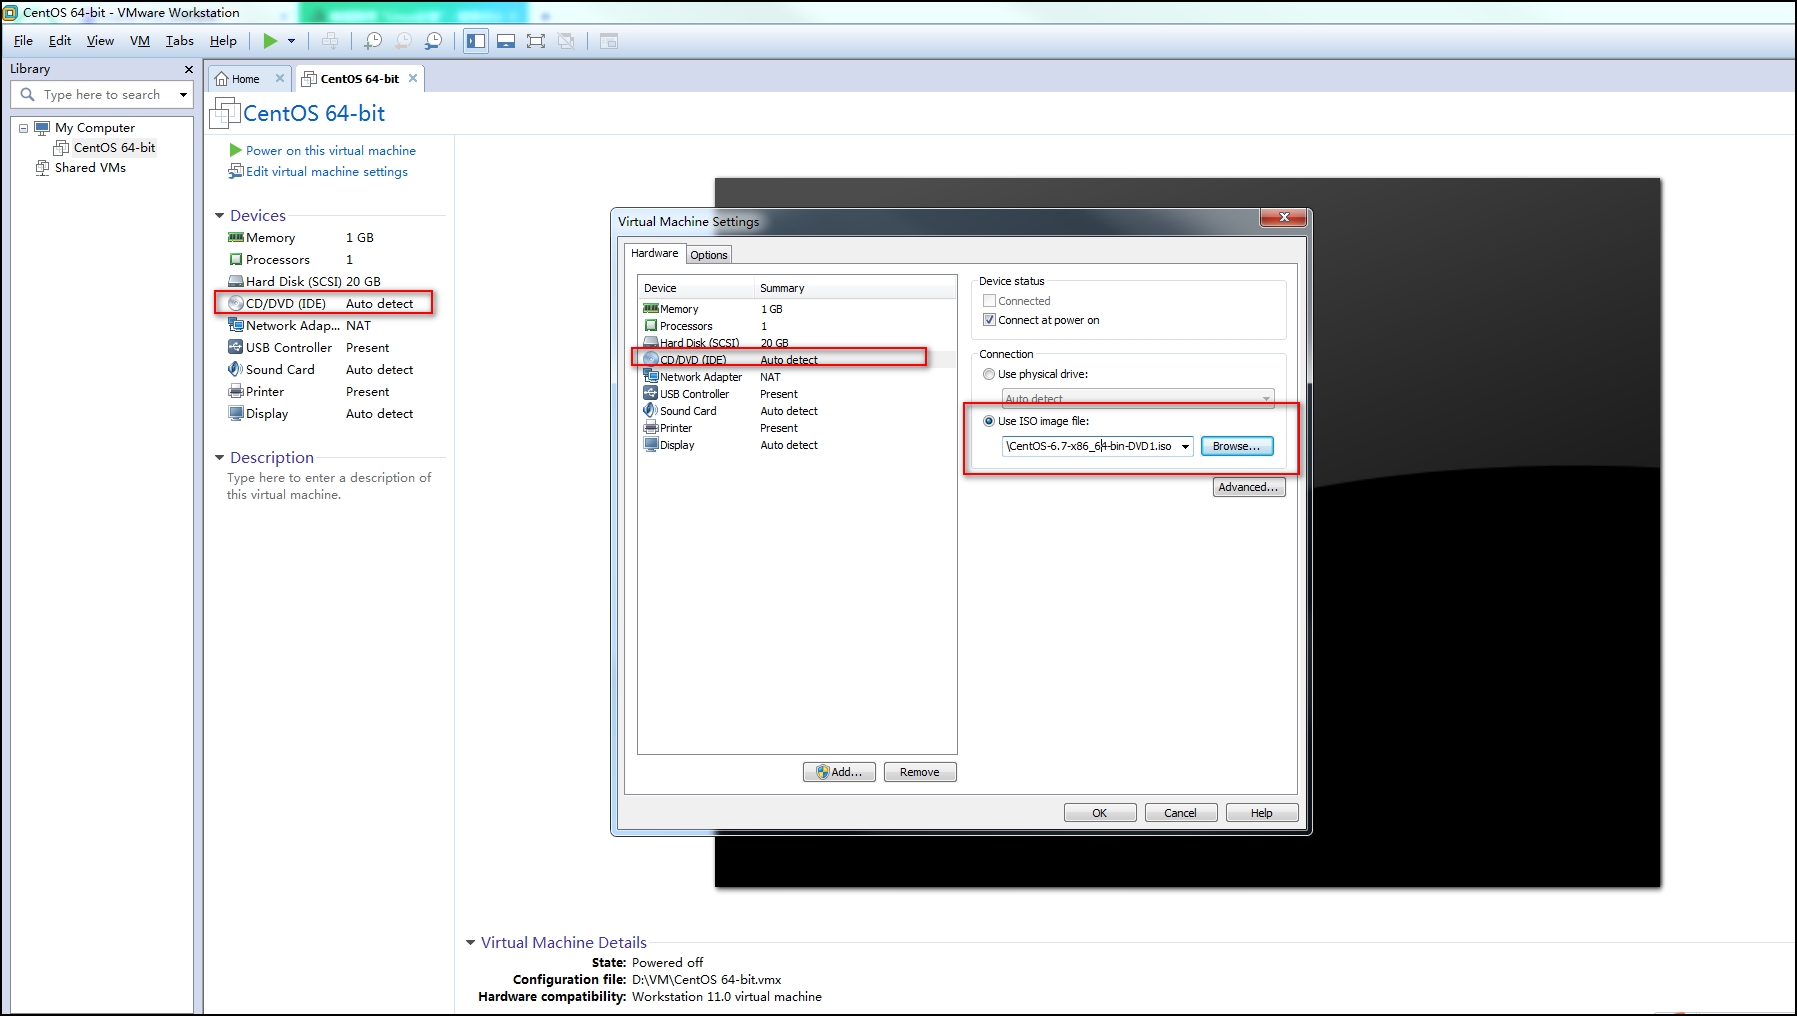Toggle the thumbnail bar view icon

click(506, 41)
